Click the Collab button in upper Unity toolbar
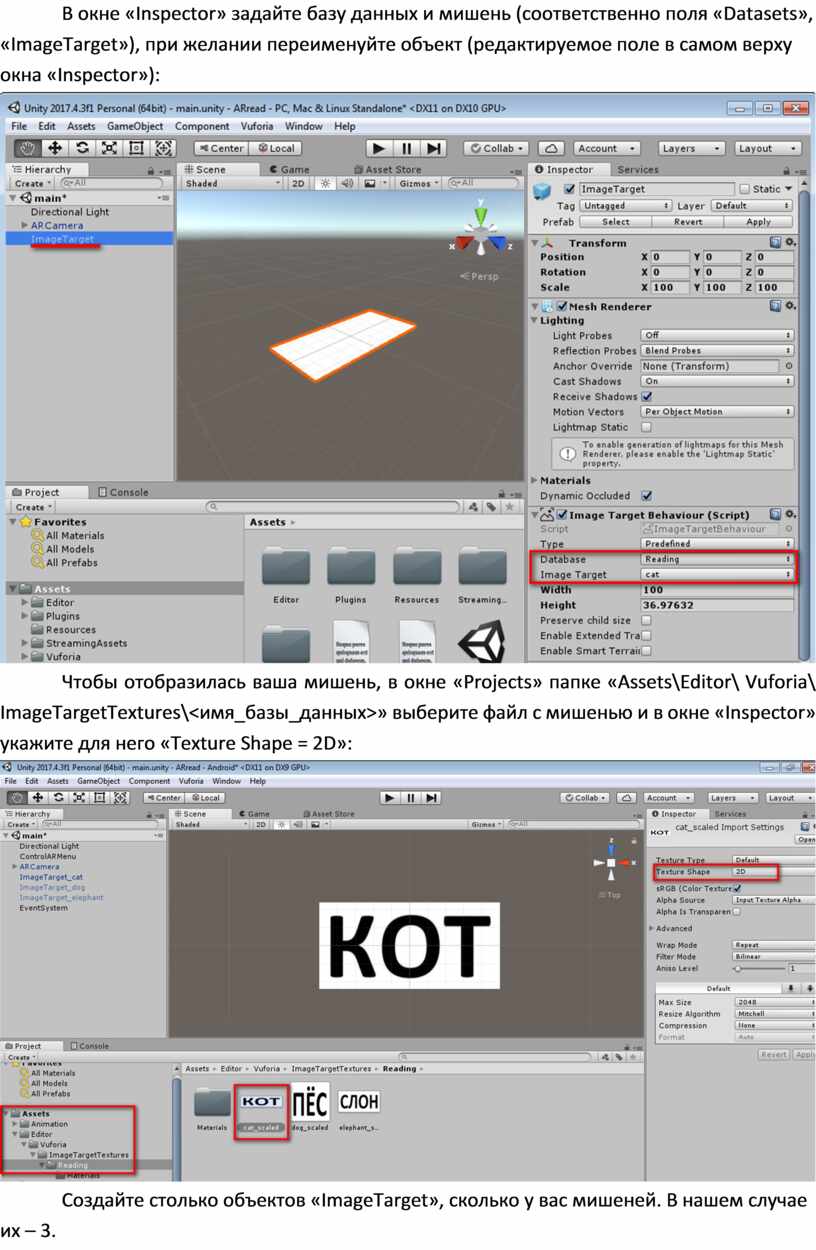816x1250 pixels. [497, 148]
